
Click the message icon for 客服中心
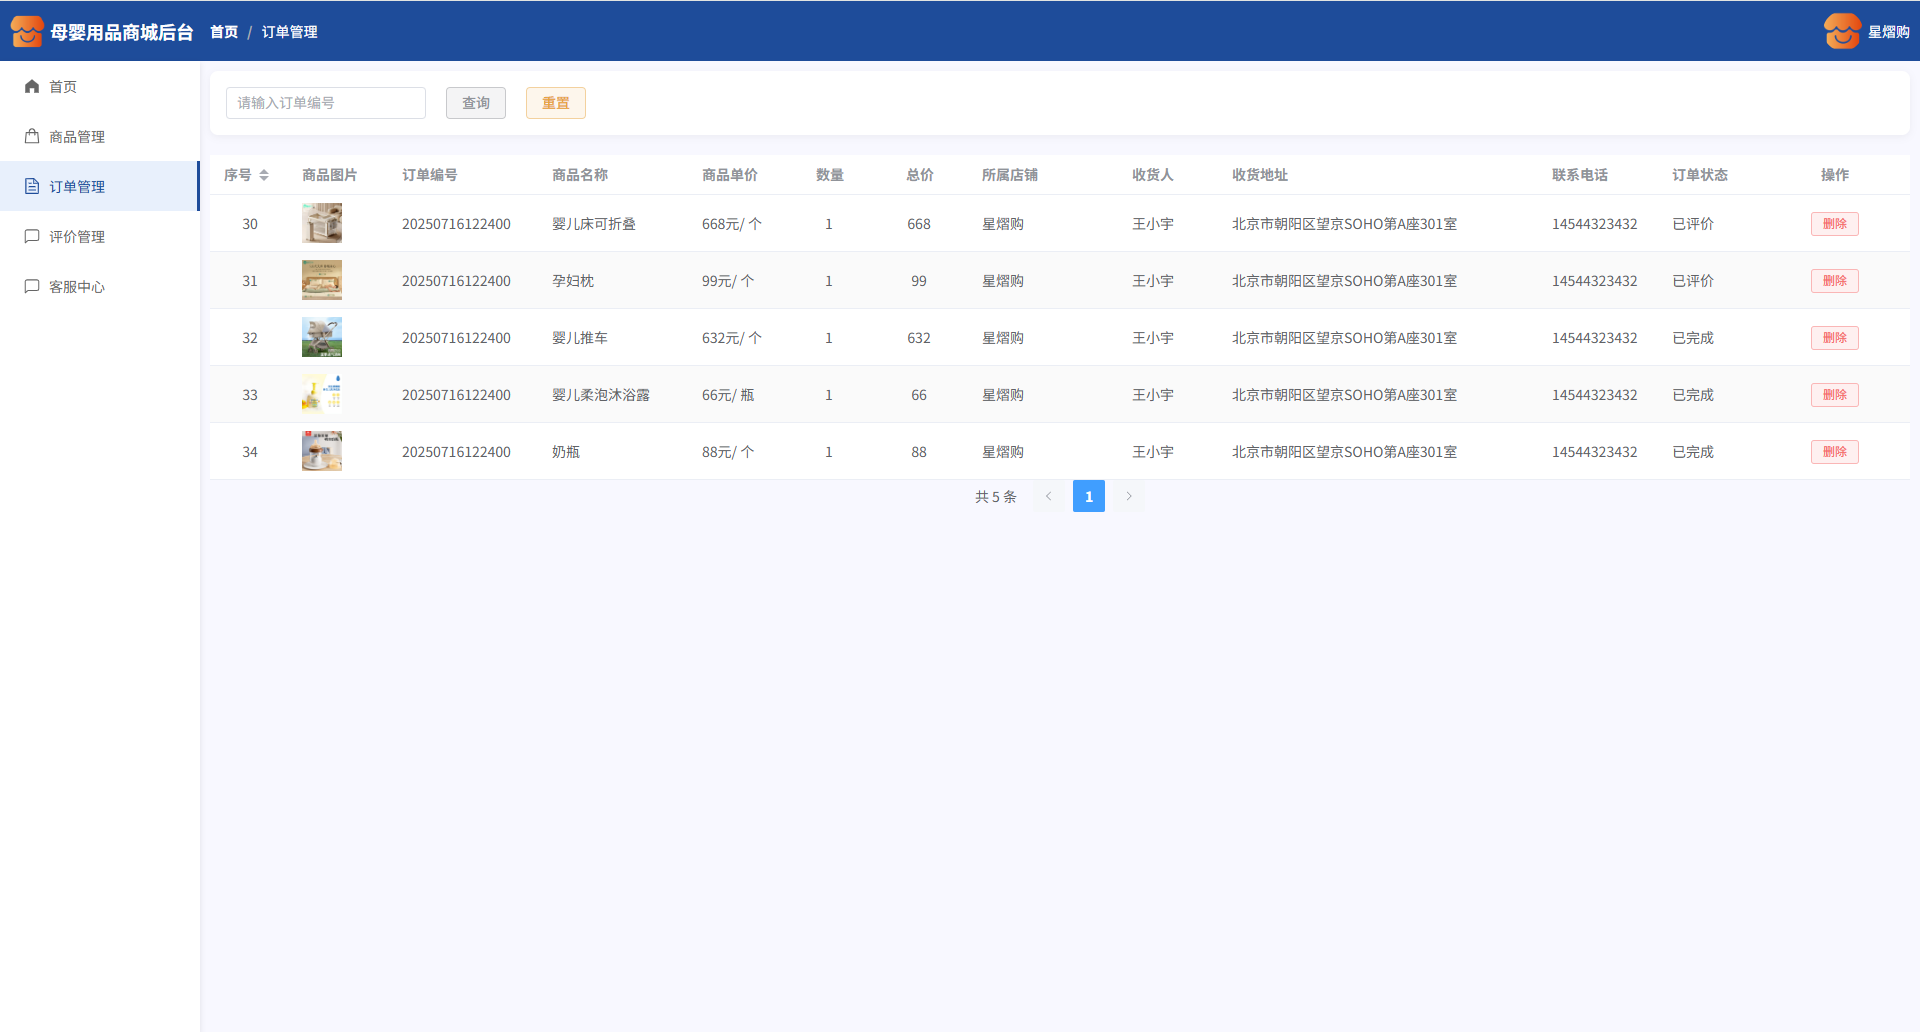point(32,287)
